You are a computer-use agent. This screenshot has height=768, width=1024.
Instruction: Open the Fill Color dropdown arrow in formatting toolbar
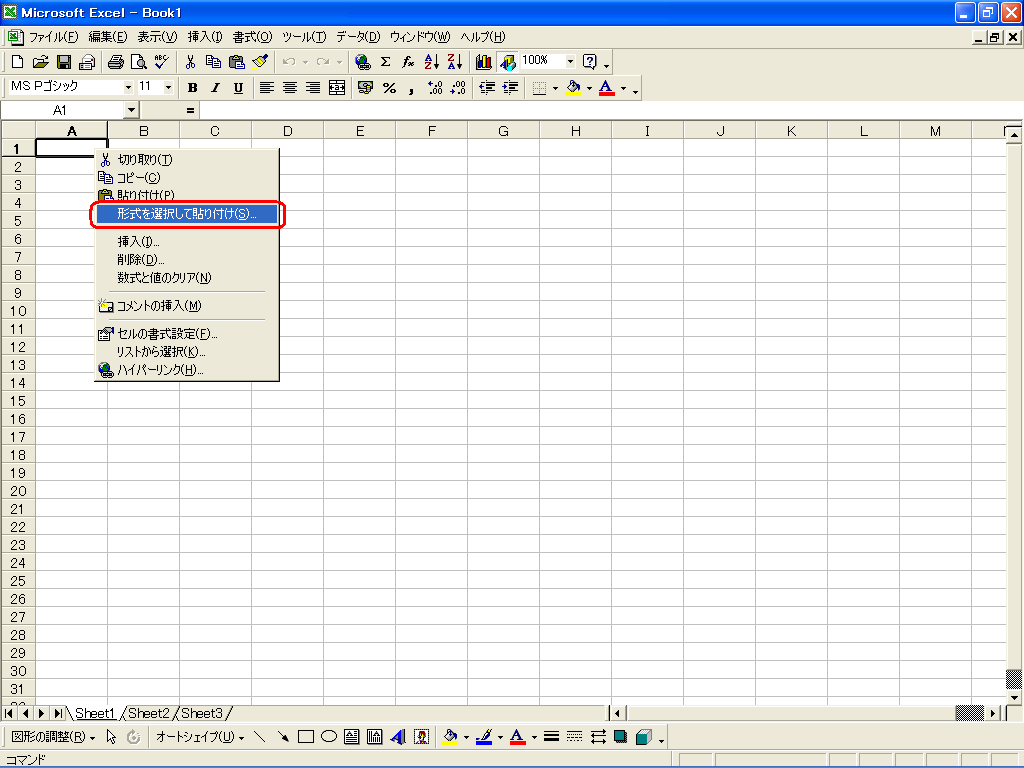point(589,88)
